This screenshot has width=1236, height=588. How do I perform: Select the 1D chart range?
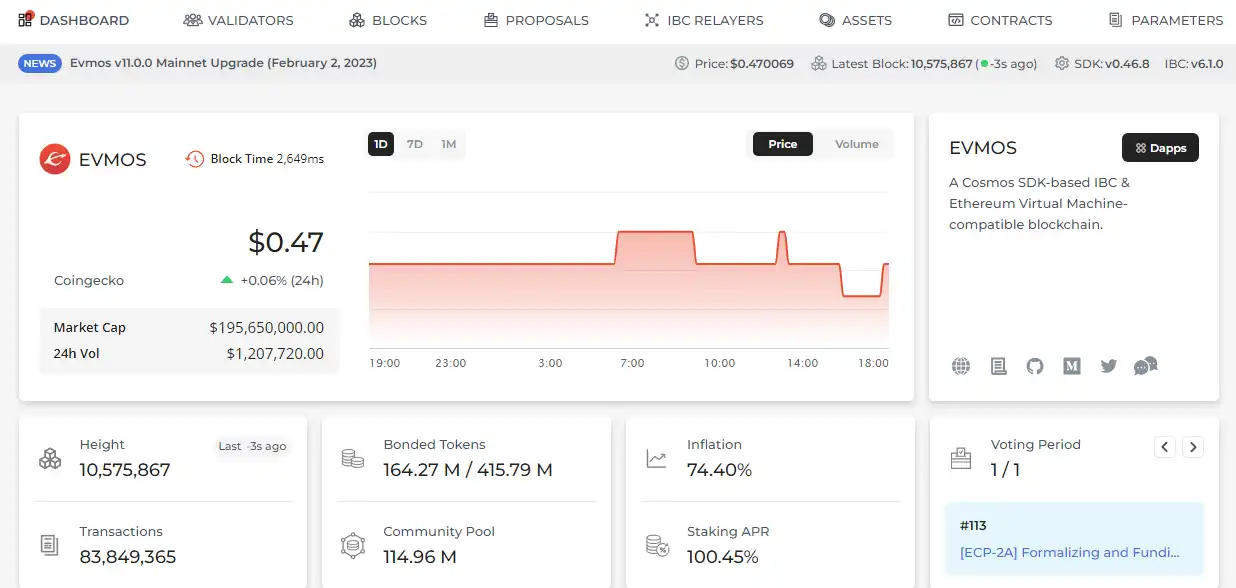click(381, 144)
